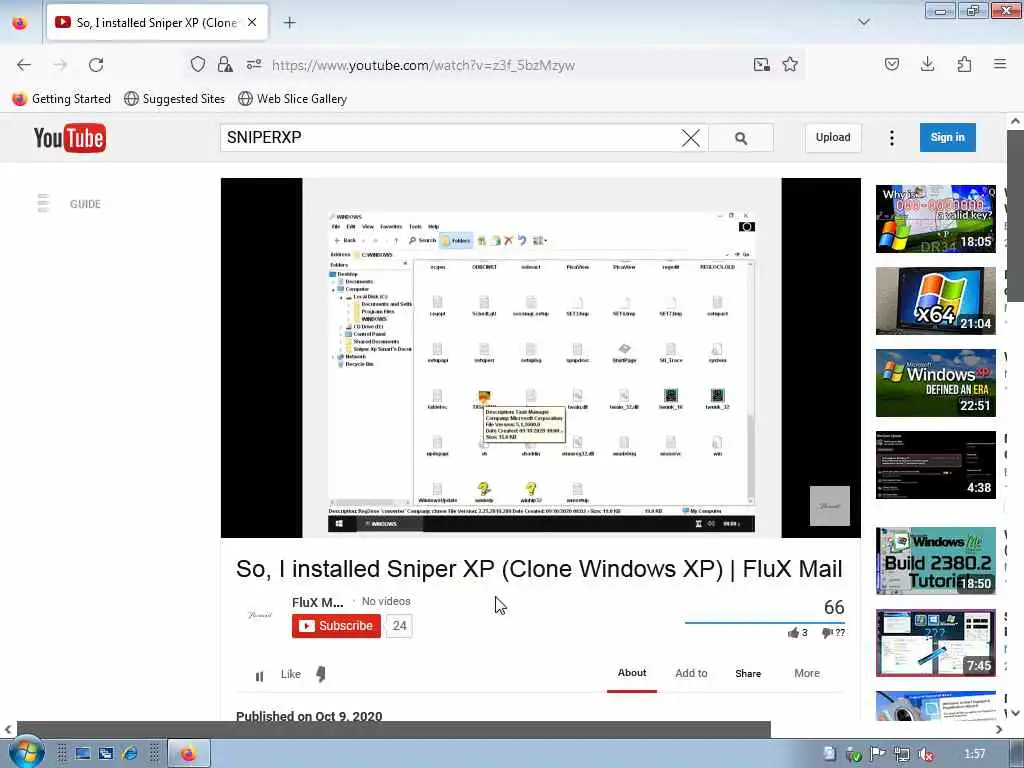The image size is (1024, 768).
Task: Open Getting Started bookmark
Action: (62, 99)
